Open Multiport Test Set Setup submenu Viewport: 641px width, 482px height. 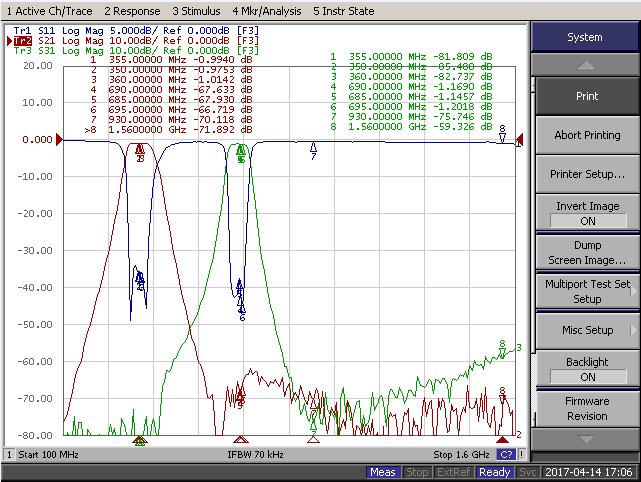tap(587, 291)
